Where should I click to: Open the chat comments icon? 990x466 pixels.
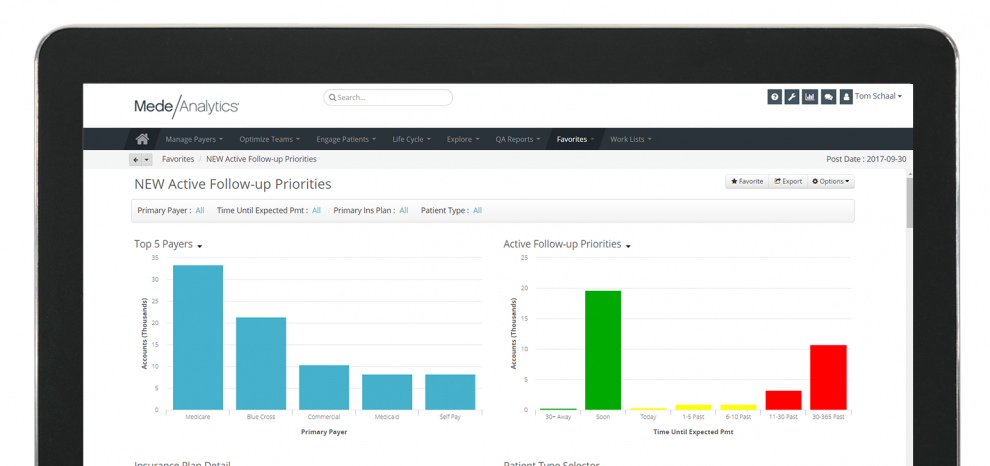coord(828,97)
